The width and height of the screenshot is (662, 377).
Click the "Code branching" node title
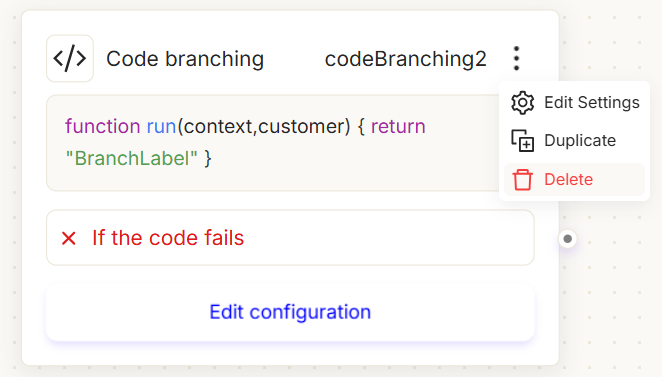185,59
